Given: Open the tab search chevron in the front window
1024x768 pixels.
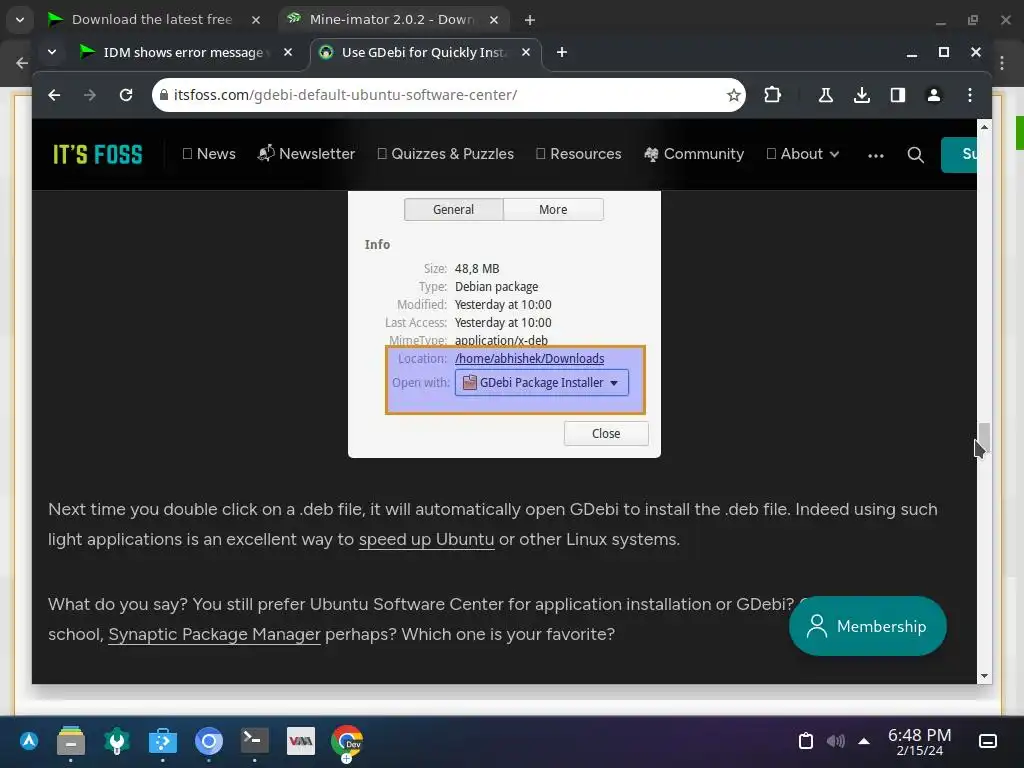Looking at the screenshot, I should [52, 52].
